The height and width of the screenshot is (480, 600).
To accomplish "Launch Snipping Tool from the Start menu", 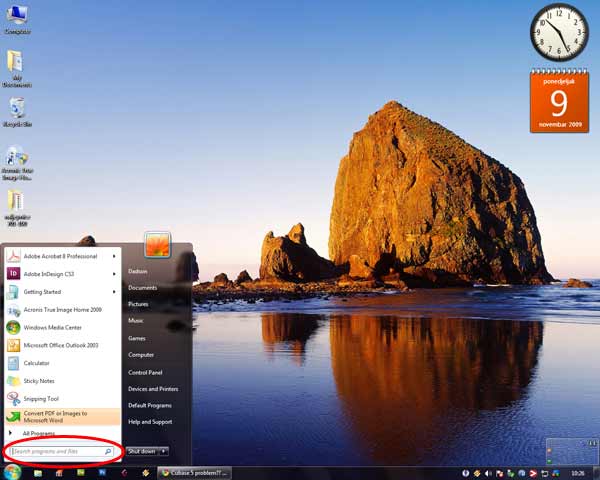I will pyautogui.click(x=40, y=398).
